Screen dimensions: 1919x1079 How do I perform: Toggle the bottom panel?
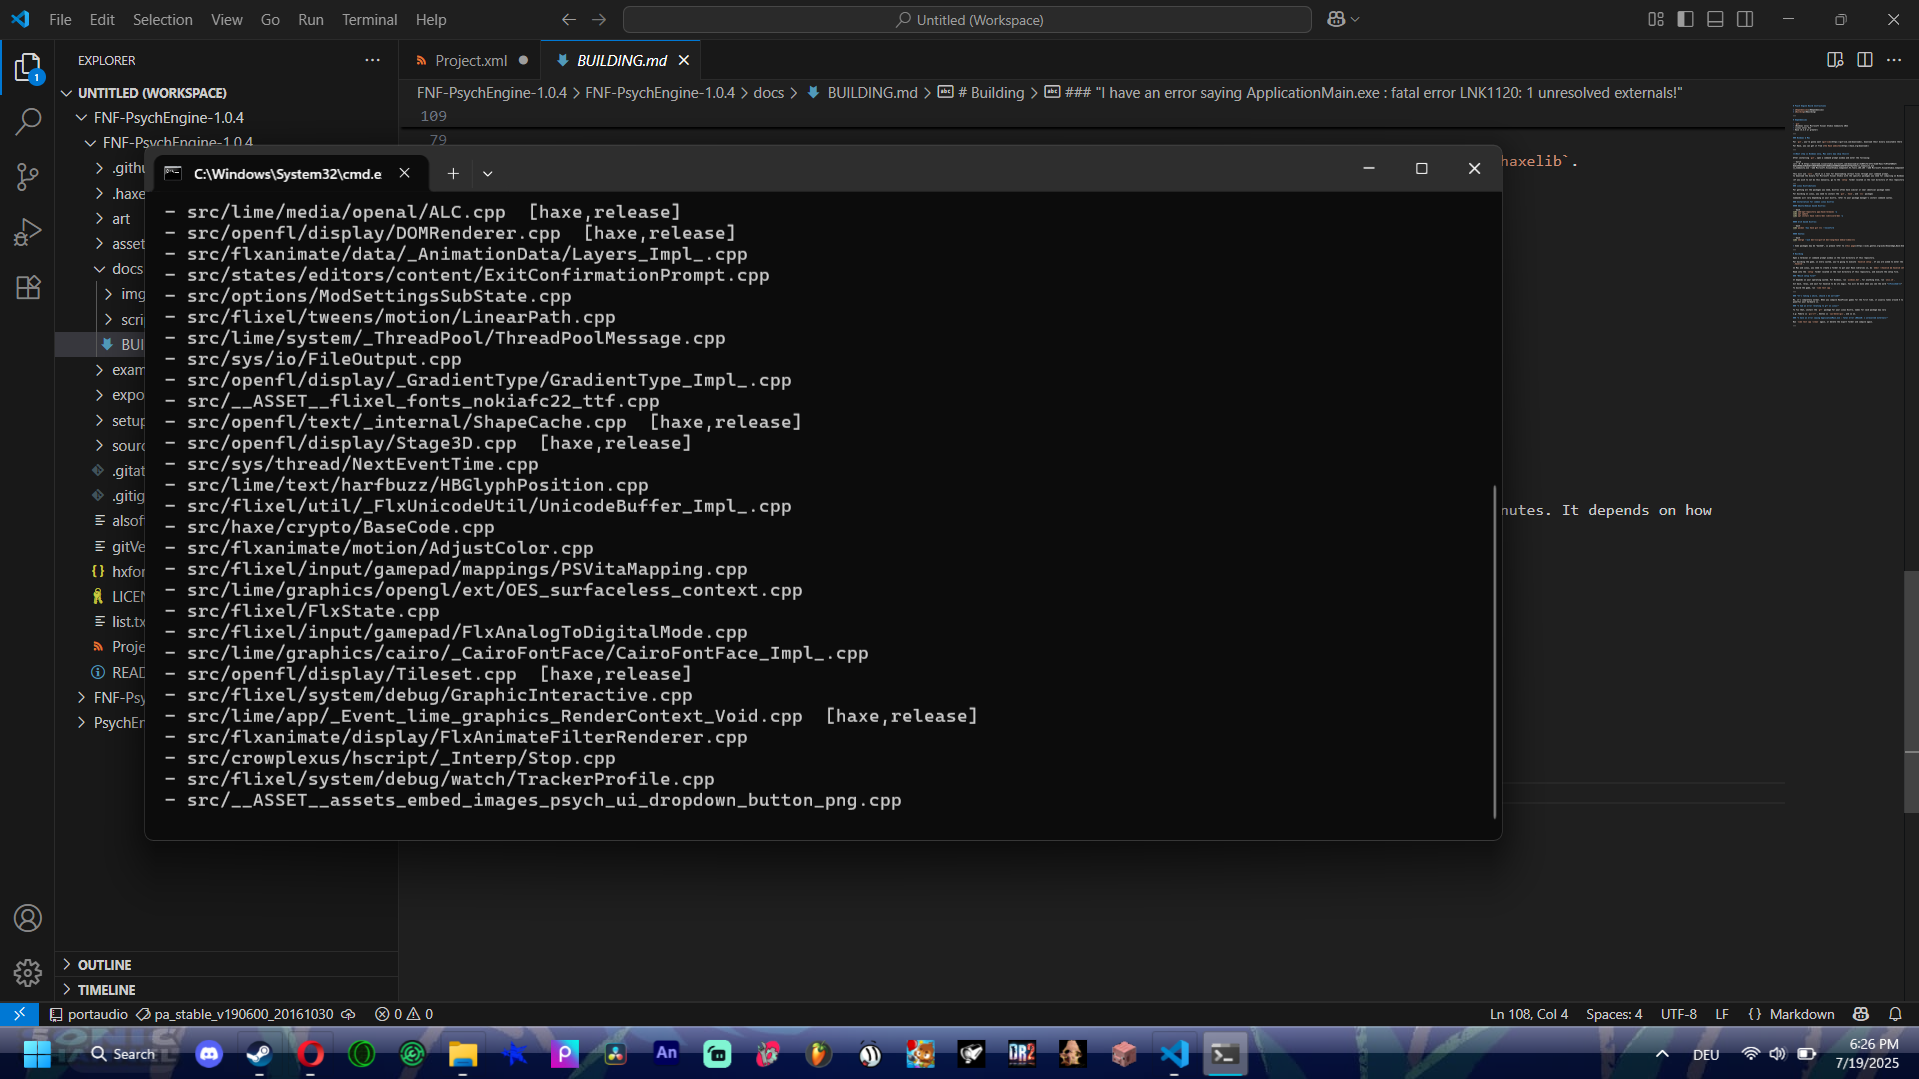1716,19
